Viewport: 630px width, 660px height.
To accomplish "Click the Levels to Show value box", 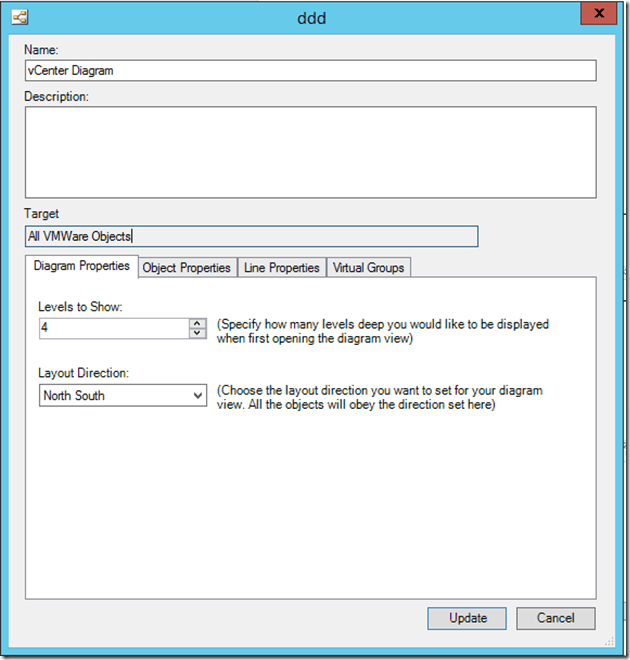I will pyautogui.click(x=112, y=328).
